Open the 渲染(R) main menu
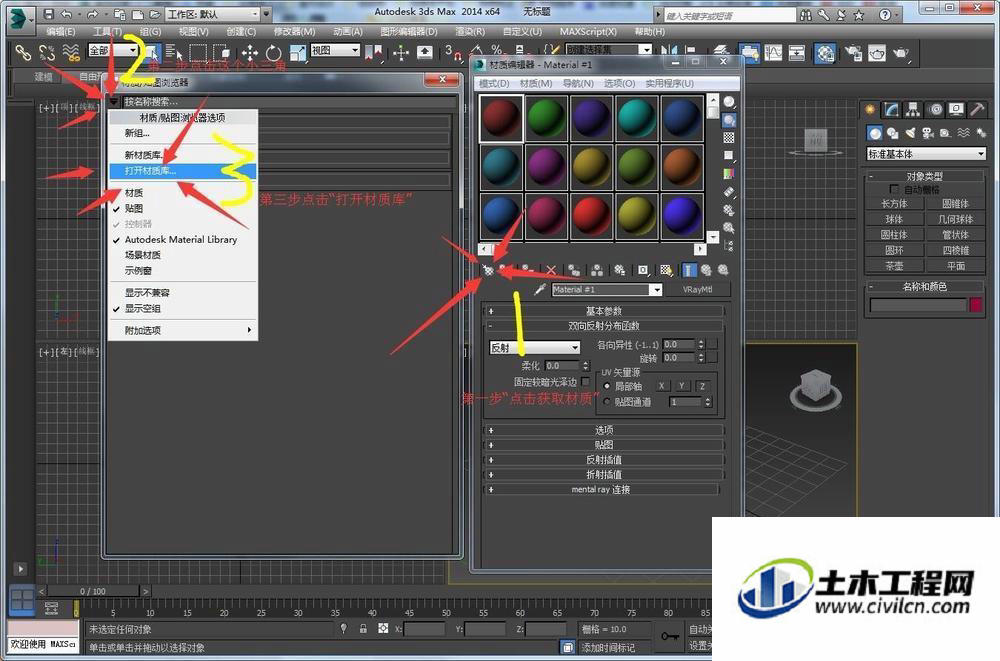The height and width of the screenshot is (661, 1000). click(x=470, y=31)
